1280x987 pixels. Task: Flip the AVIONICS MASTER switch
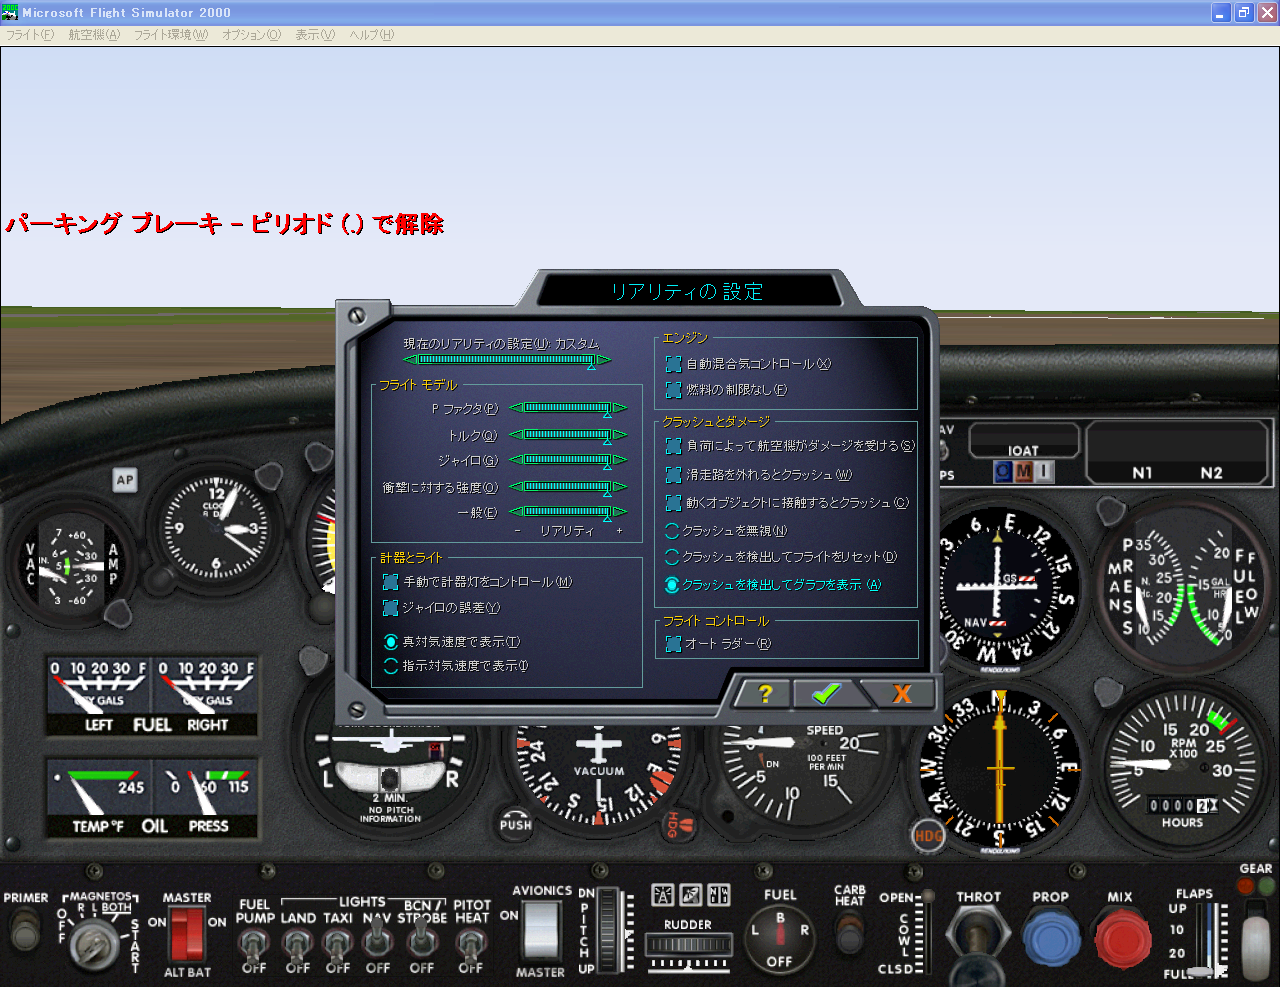click(540, 931)
